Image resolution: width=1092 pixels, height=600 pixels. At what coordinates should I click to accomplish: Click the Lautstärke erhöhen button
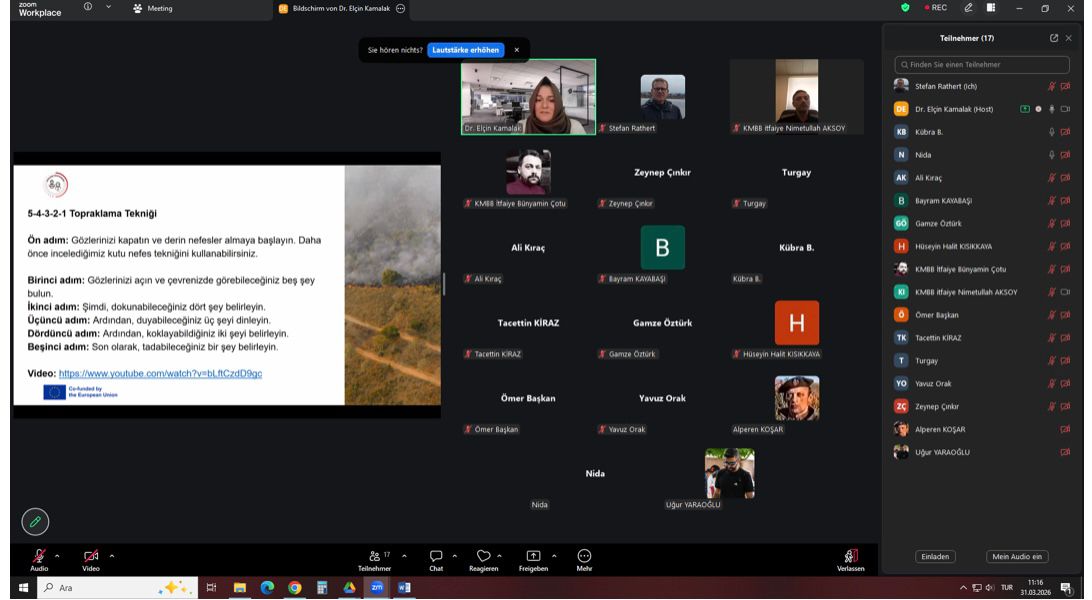[x=465, y=50]
